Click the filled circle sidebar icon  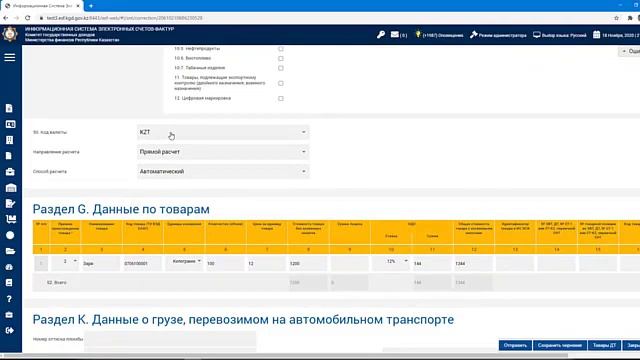point(10,235)
